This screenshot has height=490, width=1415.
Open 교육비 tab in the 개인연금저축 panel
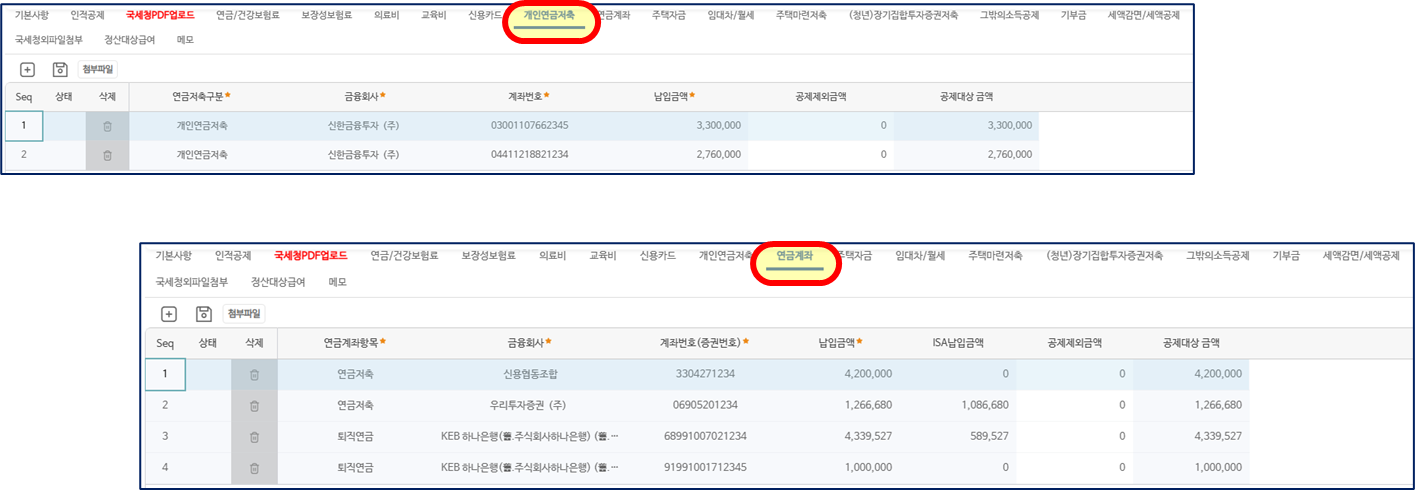pos(435,16)
